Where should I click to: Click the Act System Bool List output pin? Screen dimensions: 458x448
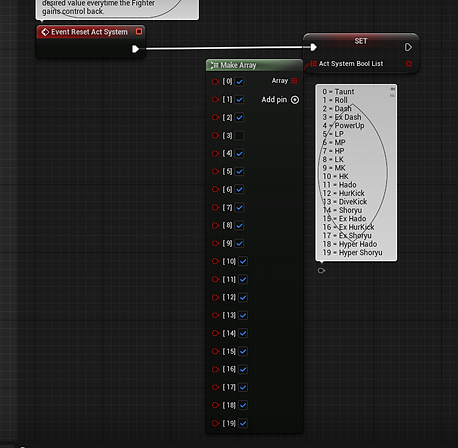(409, 64)
